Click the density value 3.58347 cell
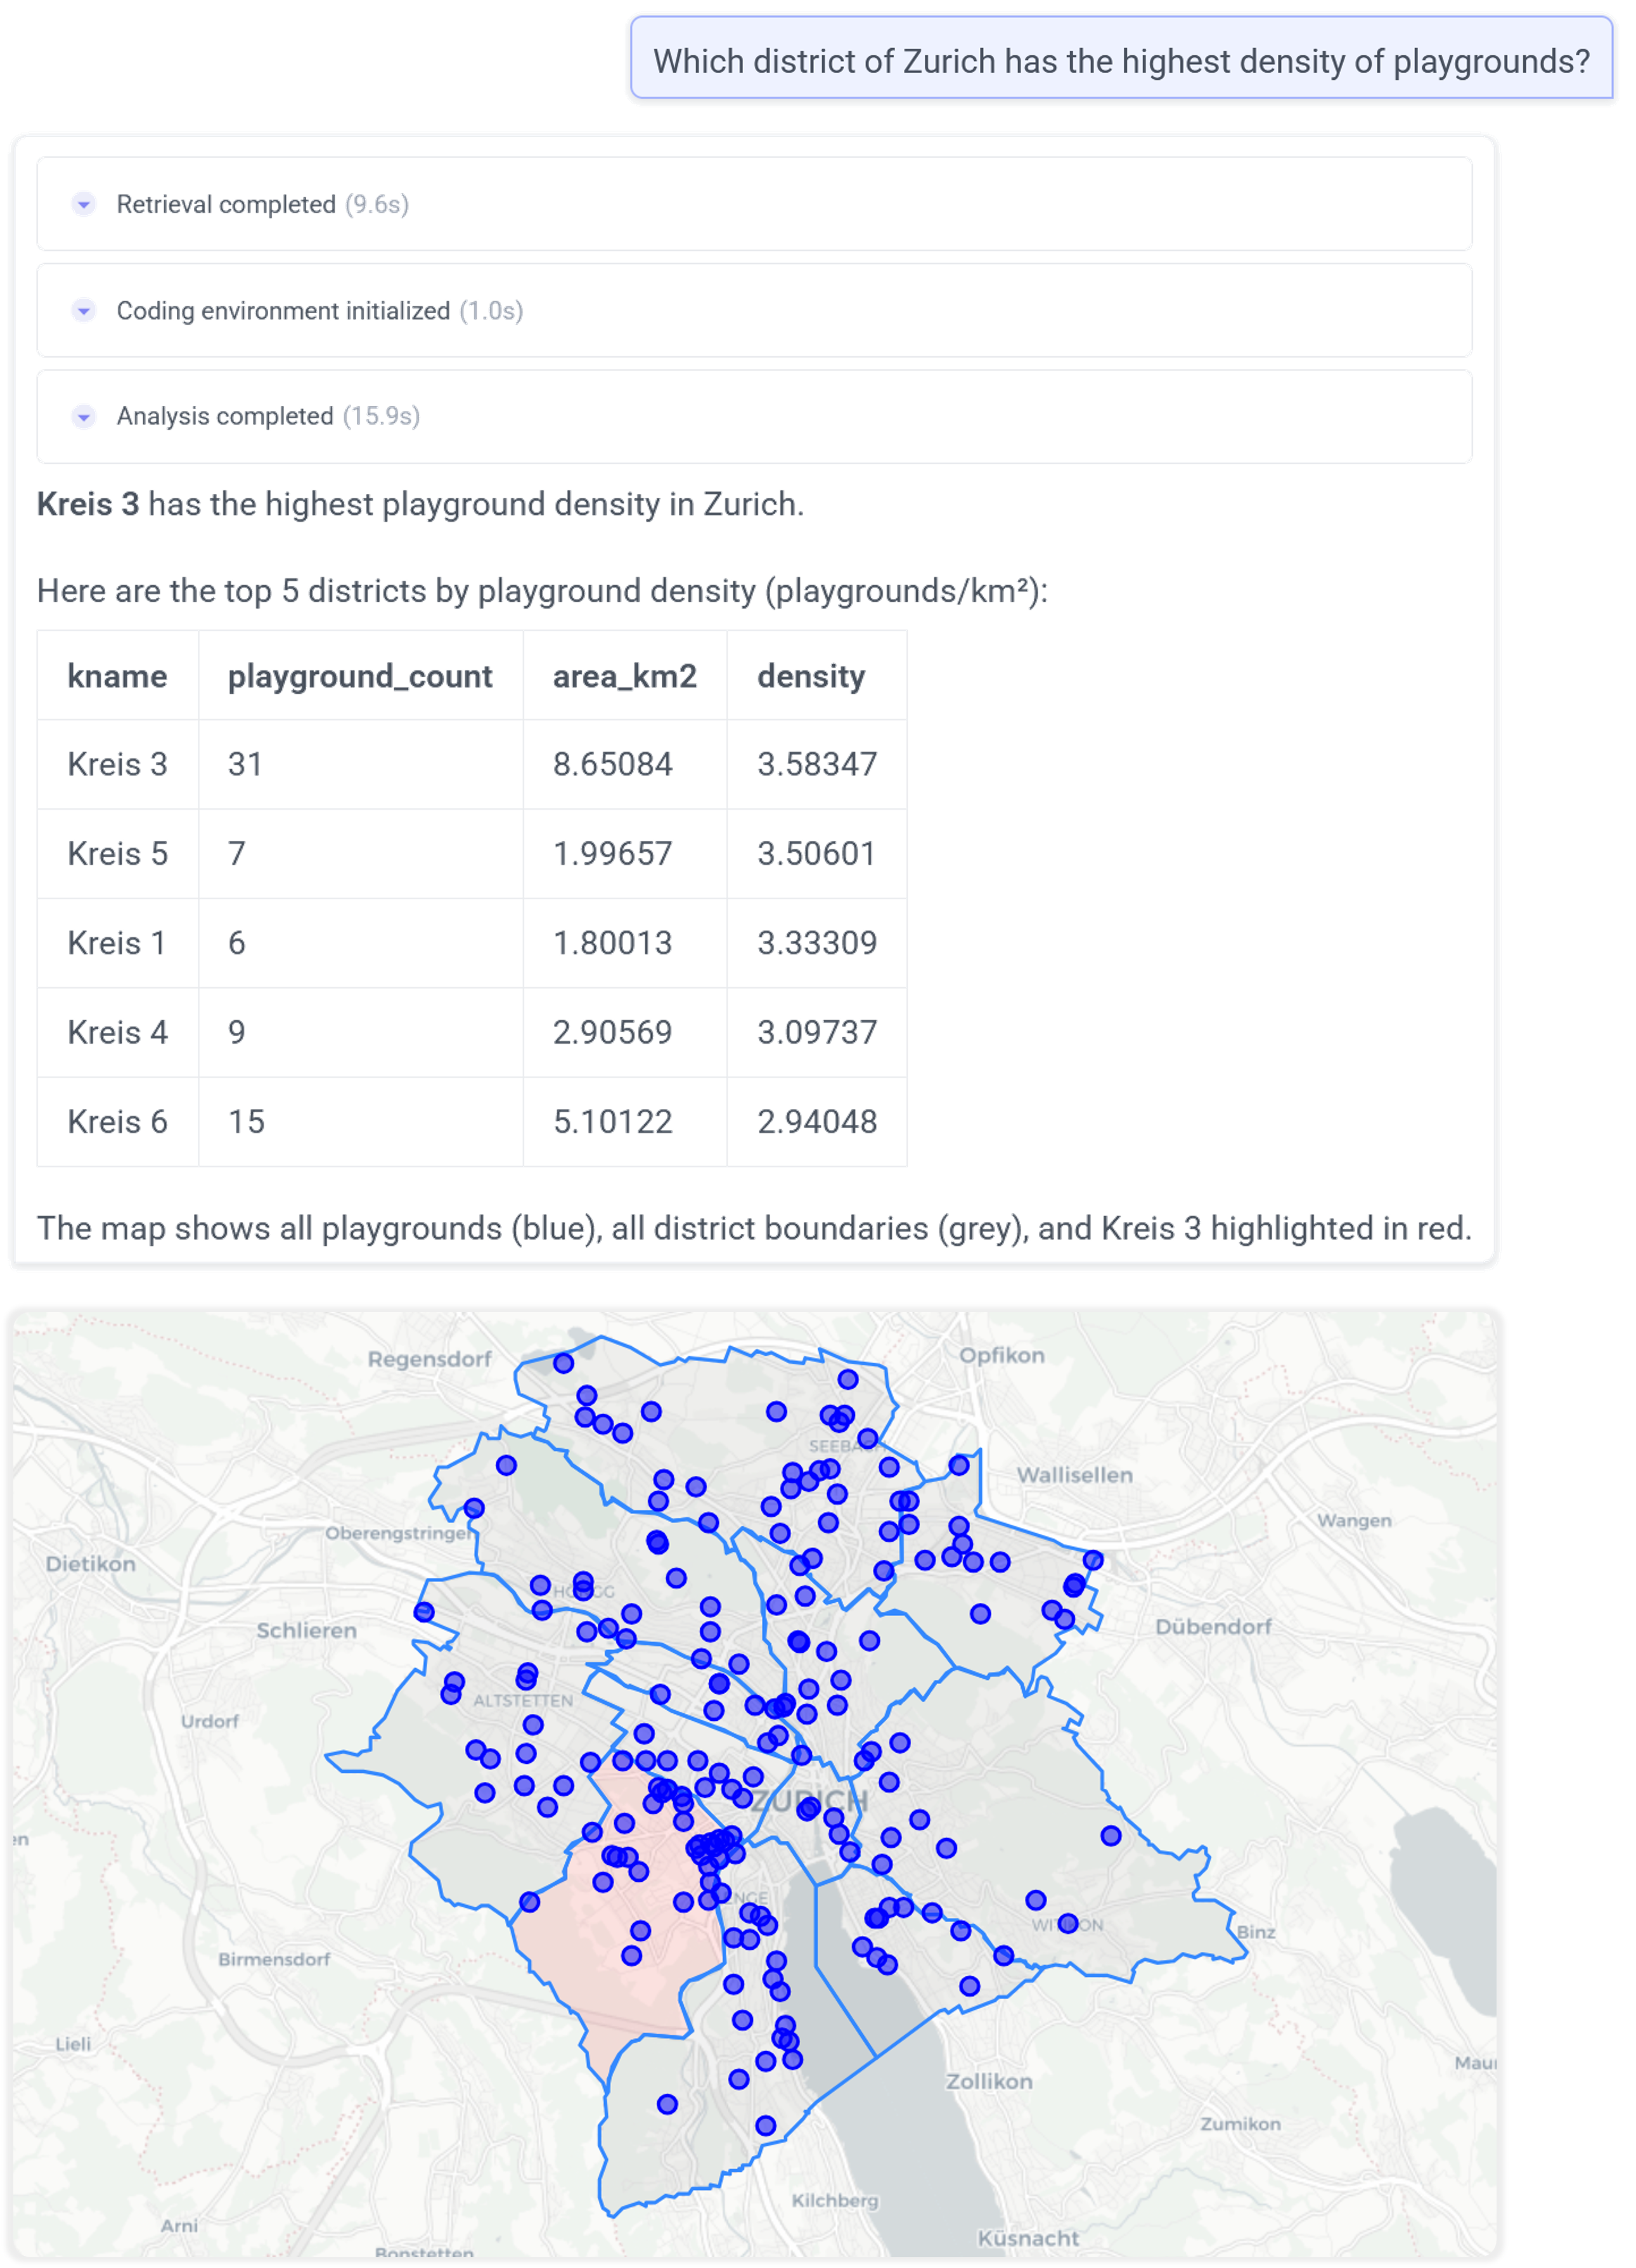The image size is (1636, 2268). click(816, 764)
